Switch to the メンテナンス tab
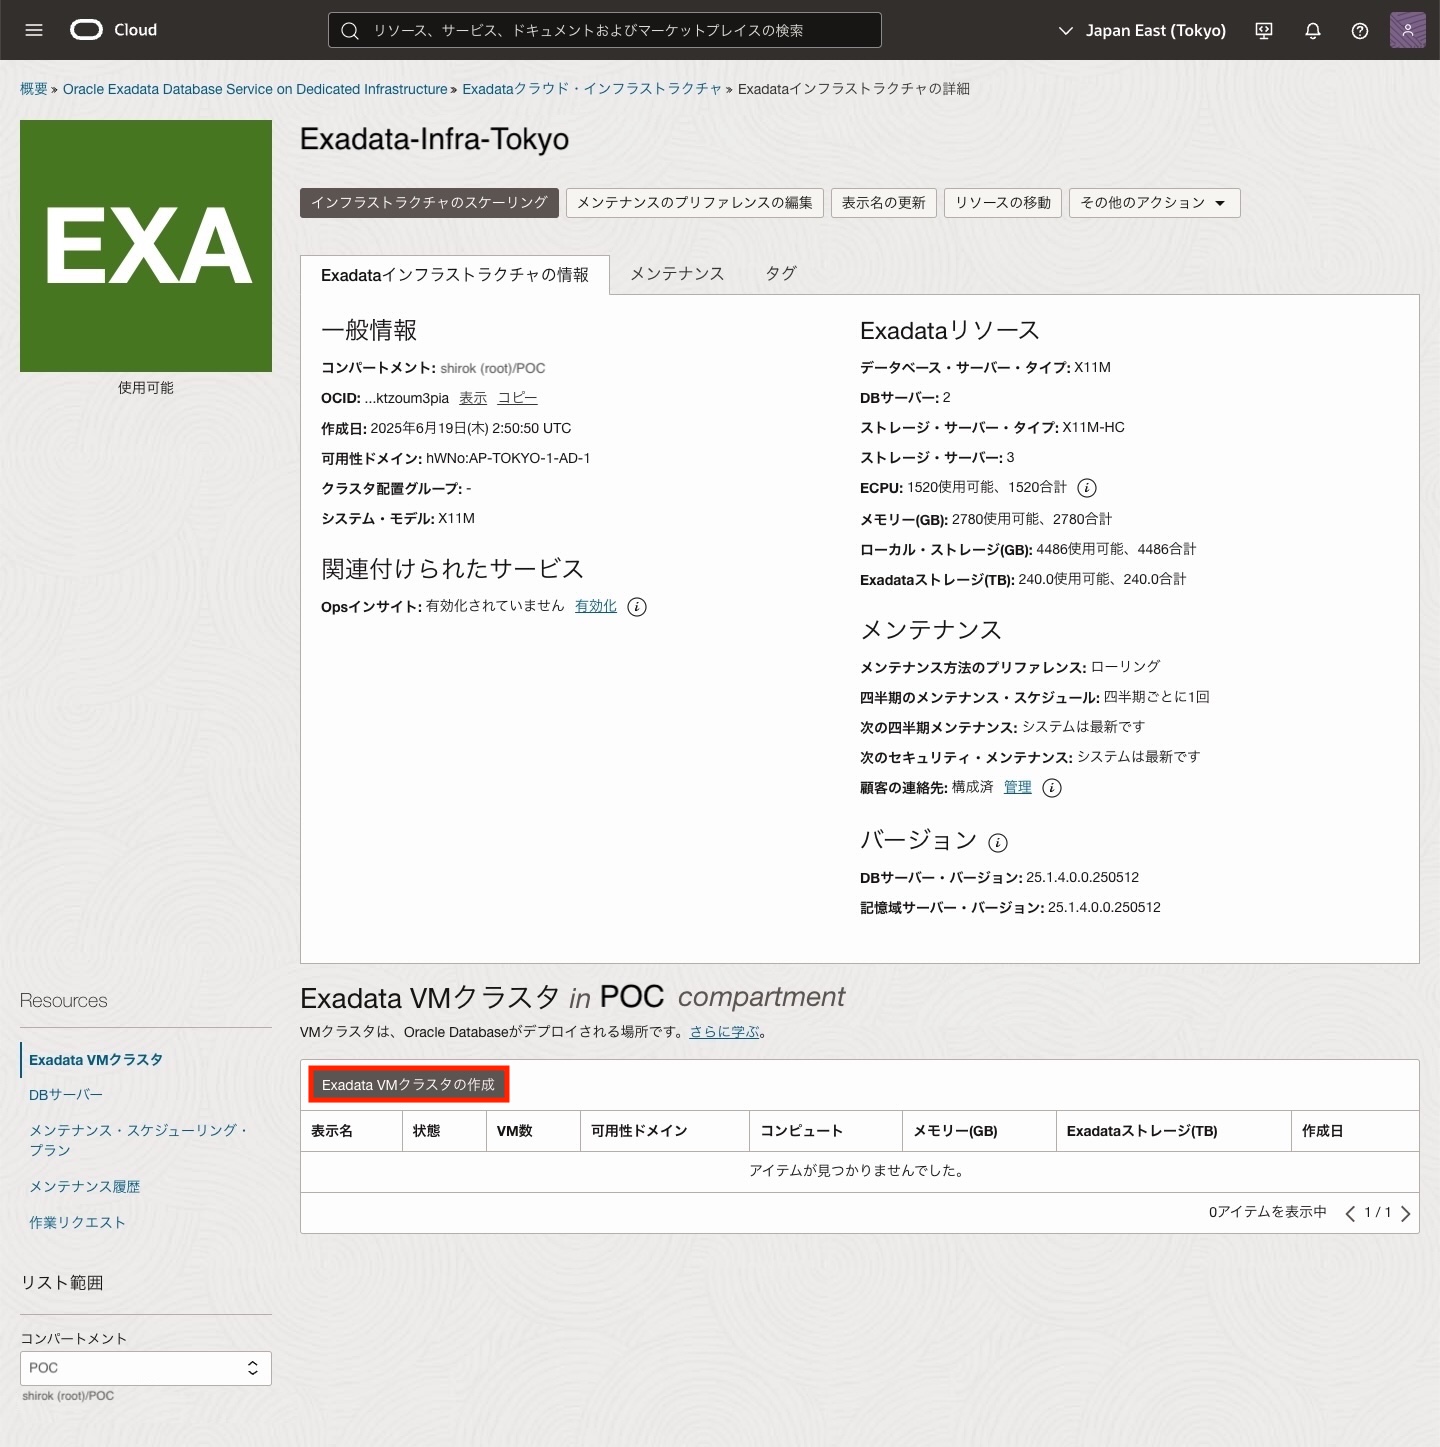 pos(676,272)
